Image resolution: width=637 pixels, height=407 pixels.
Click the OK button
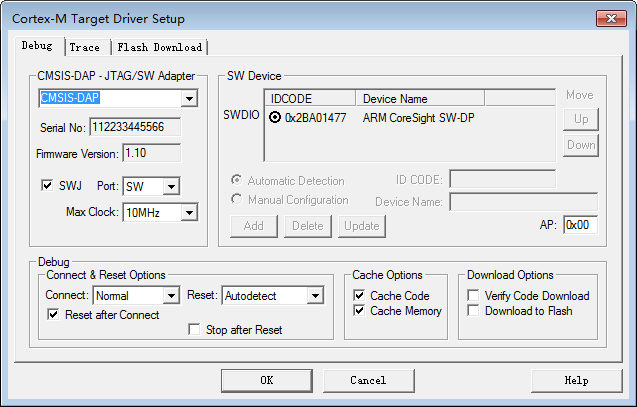tap(267, 381)
